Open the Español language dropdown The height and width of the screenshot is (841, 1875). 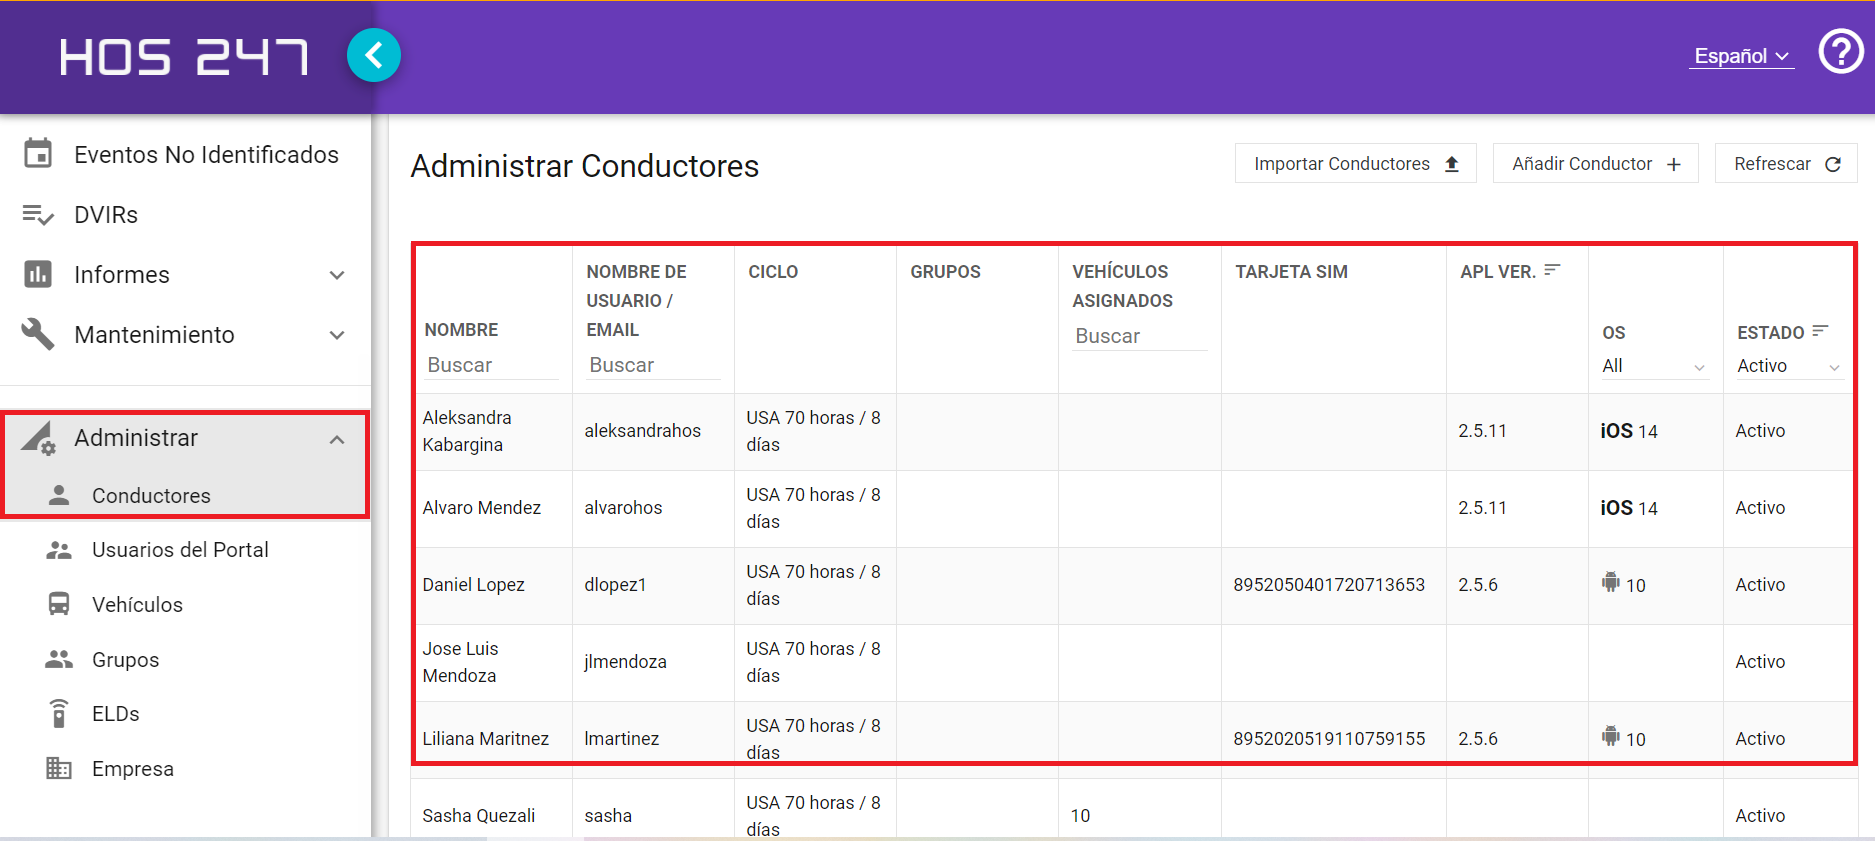point(1742,56)
